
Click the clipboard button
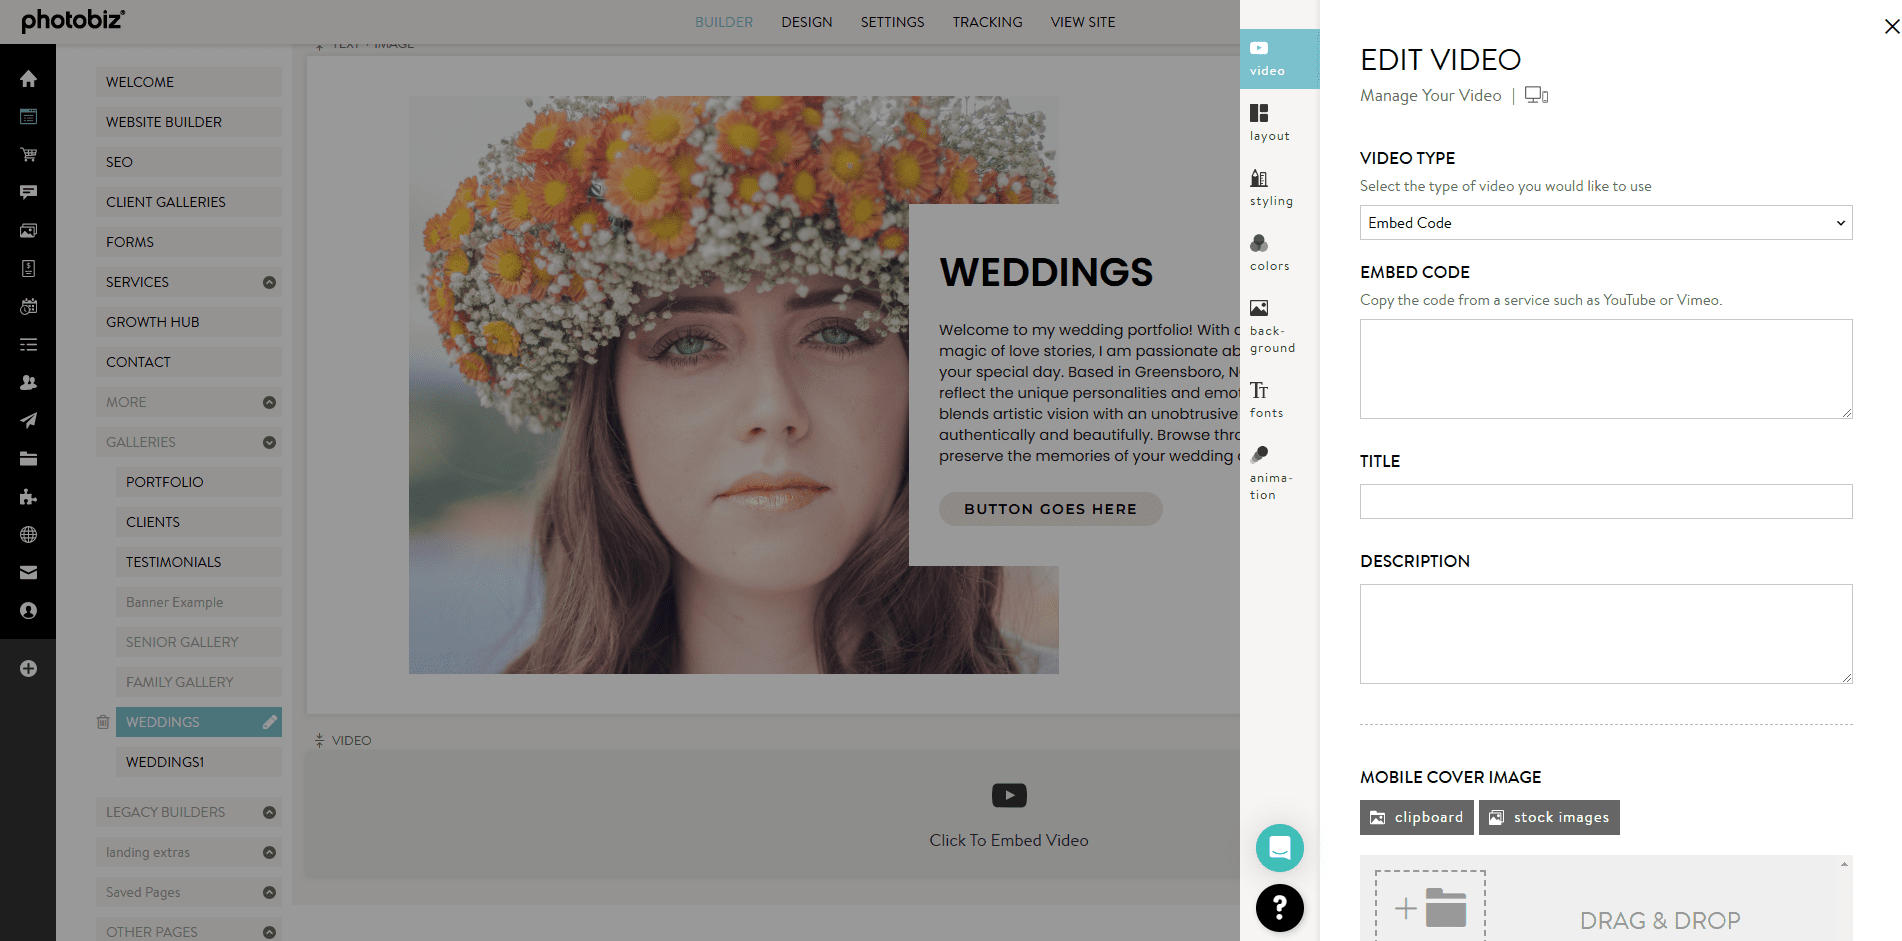(x=1416, y=817)
